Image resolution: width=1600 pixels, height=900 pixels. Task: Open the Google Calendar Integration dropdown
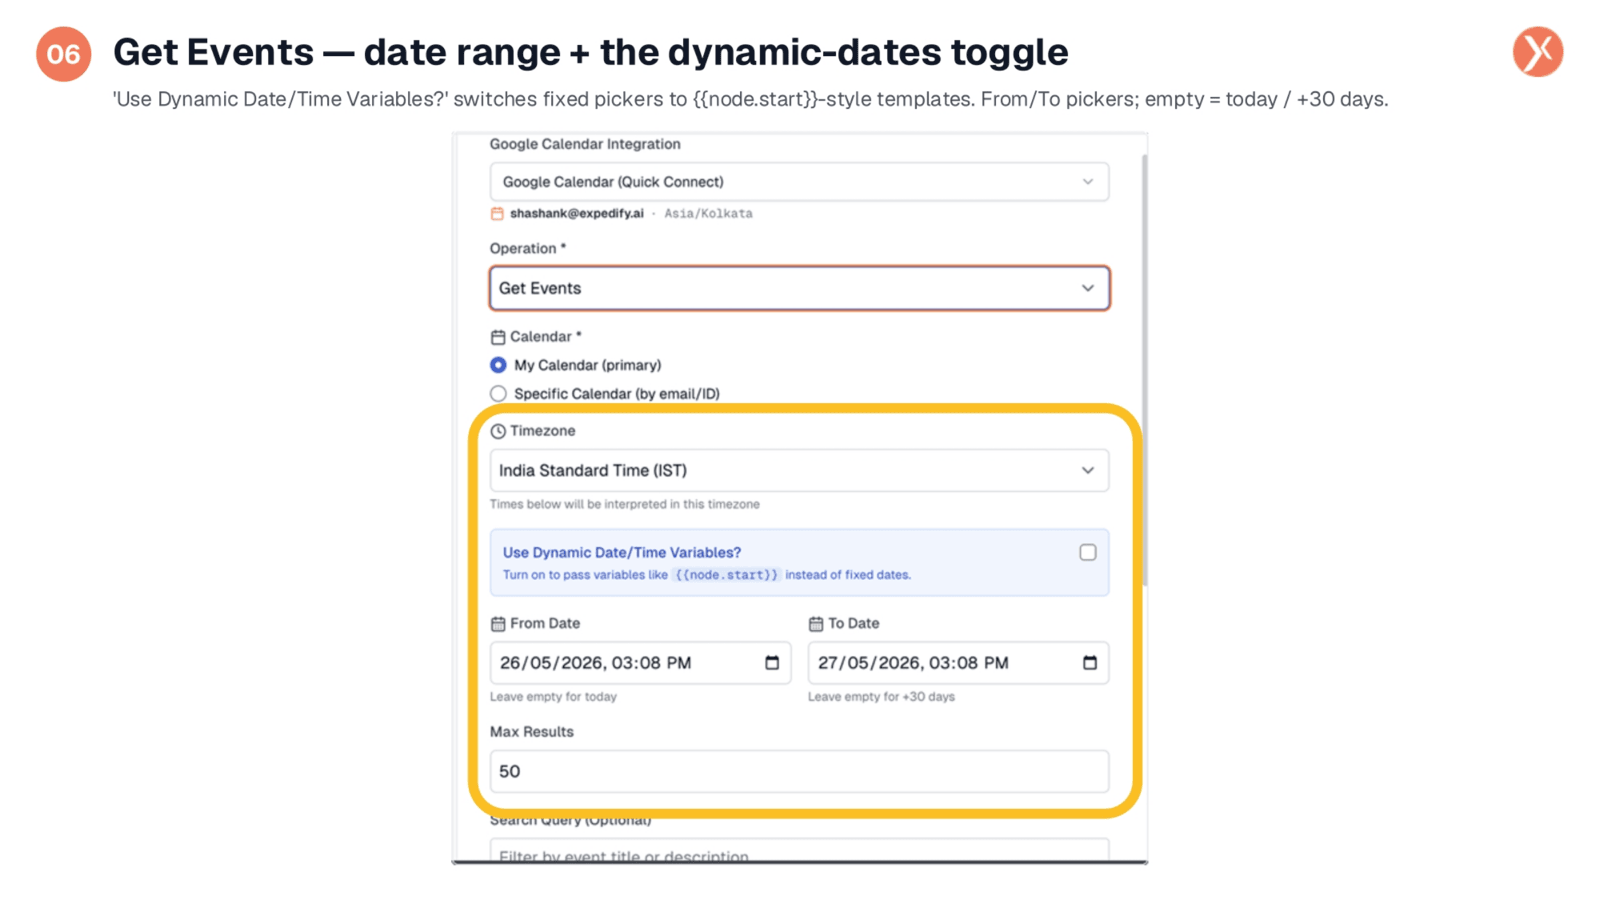[799, 182]
